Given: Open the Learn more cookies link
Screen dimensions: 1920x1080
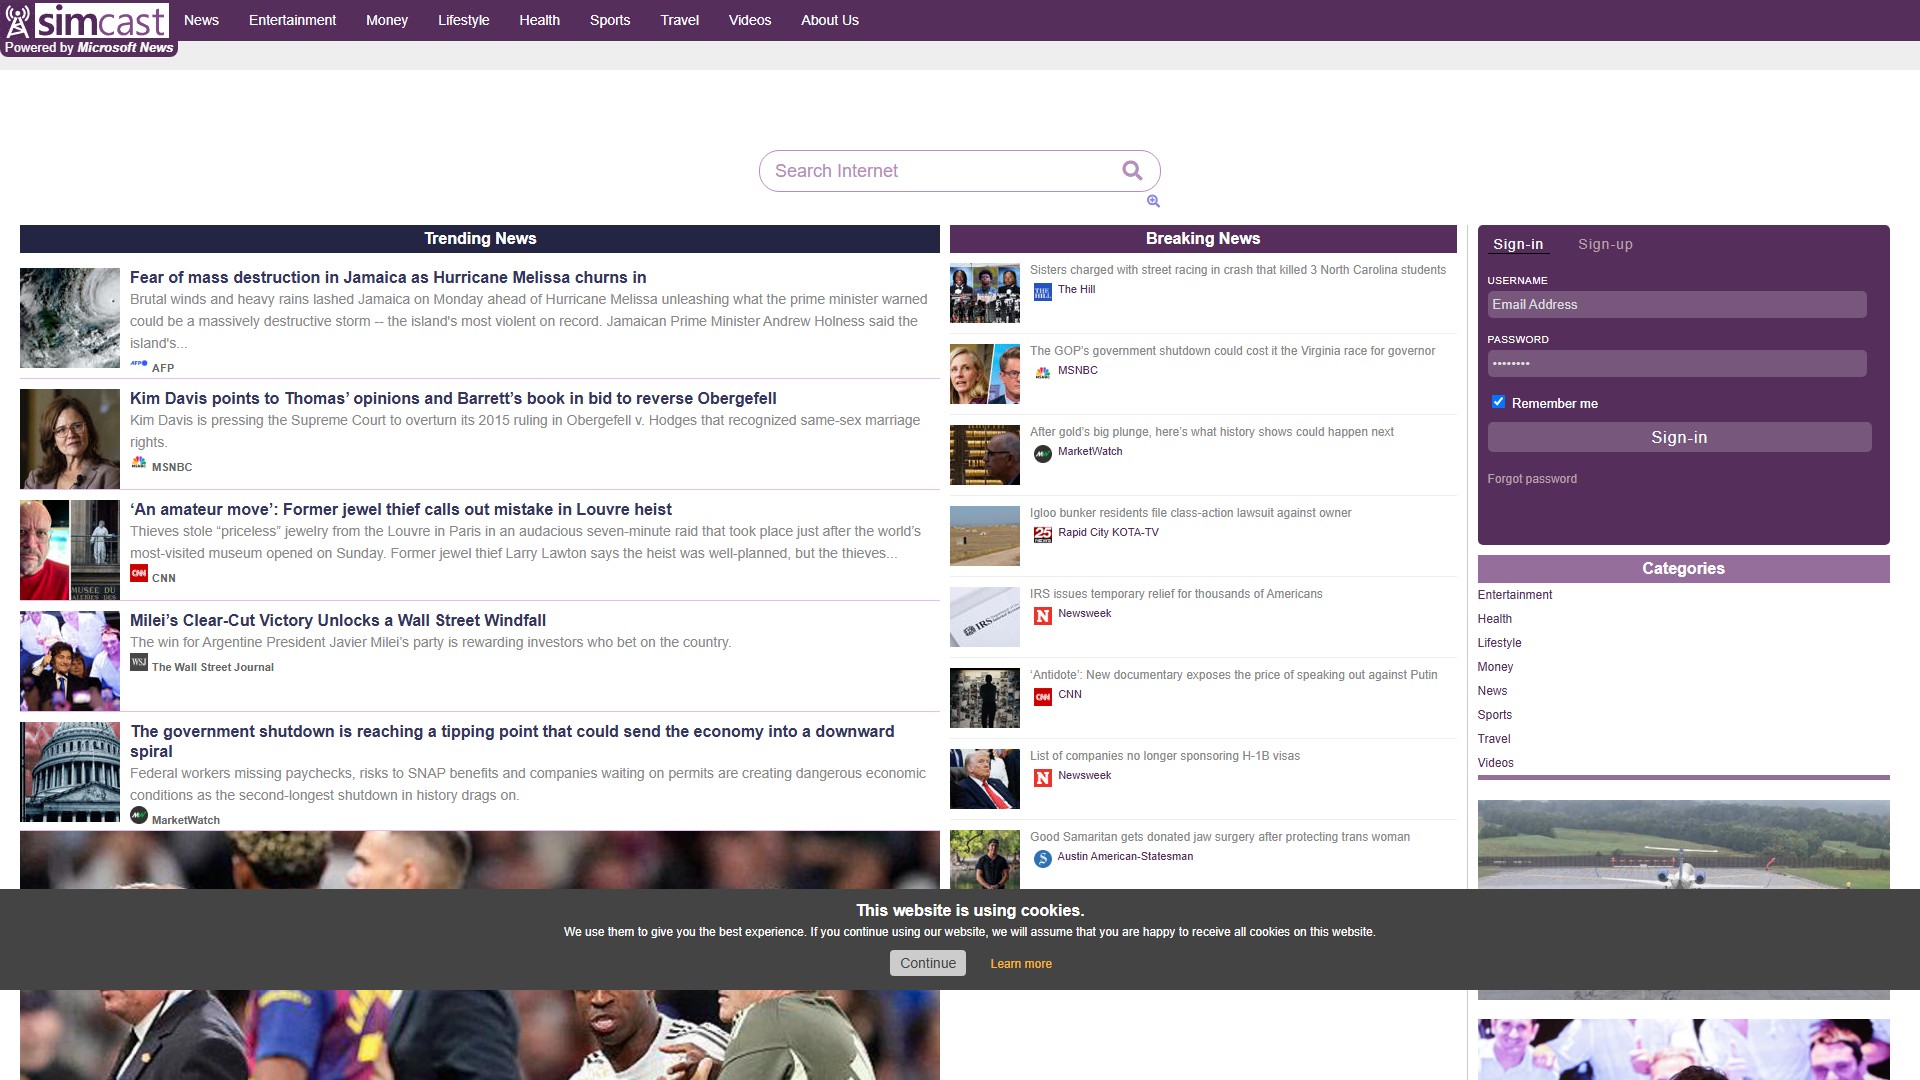Looking at the screenshot, I should tap(1020, 964).
